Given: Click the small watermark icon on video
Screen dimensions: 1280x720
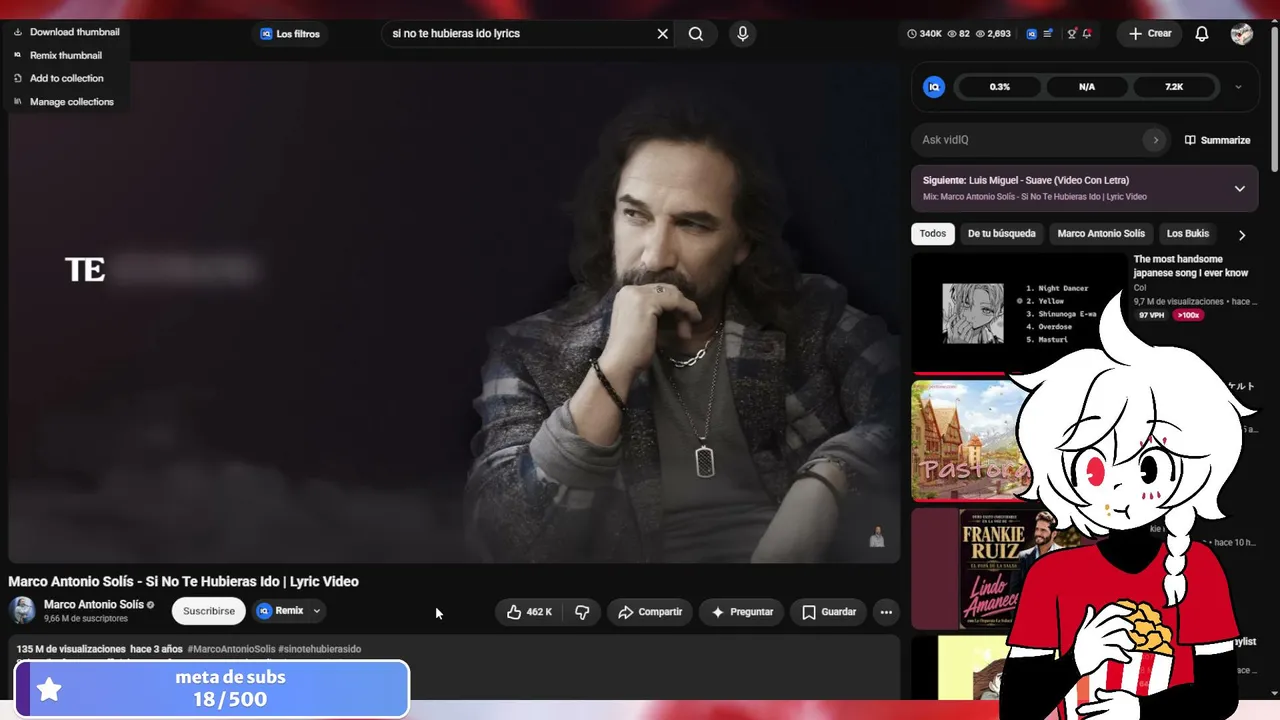Looking at the screenshot, I should coord(877,537).
